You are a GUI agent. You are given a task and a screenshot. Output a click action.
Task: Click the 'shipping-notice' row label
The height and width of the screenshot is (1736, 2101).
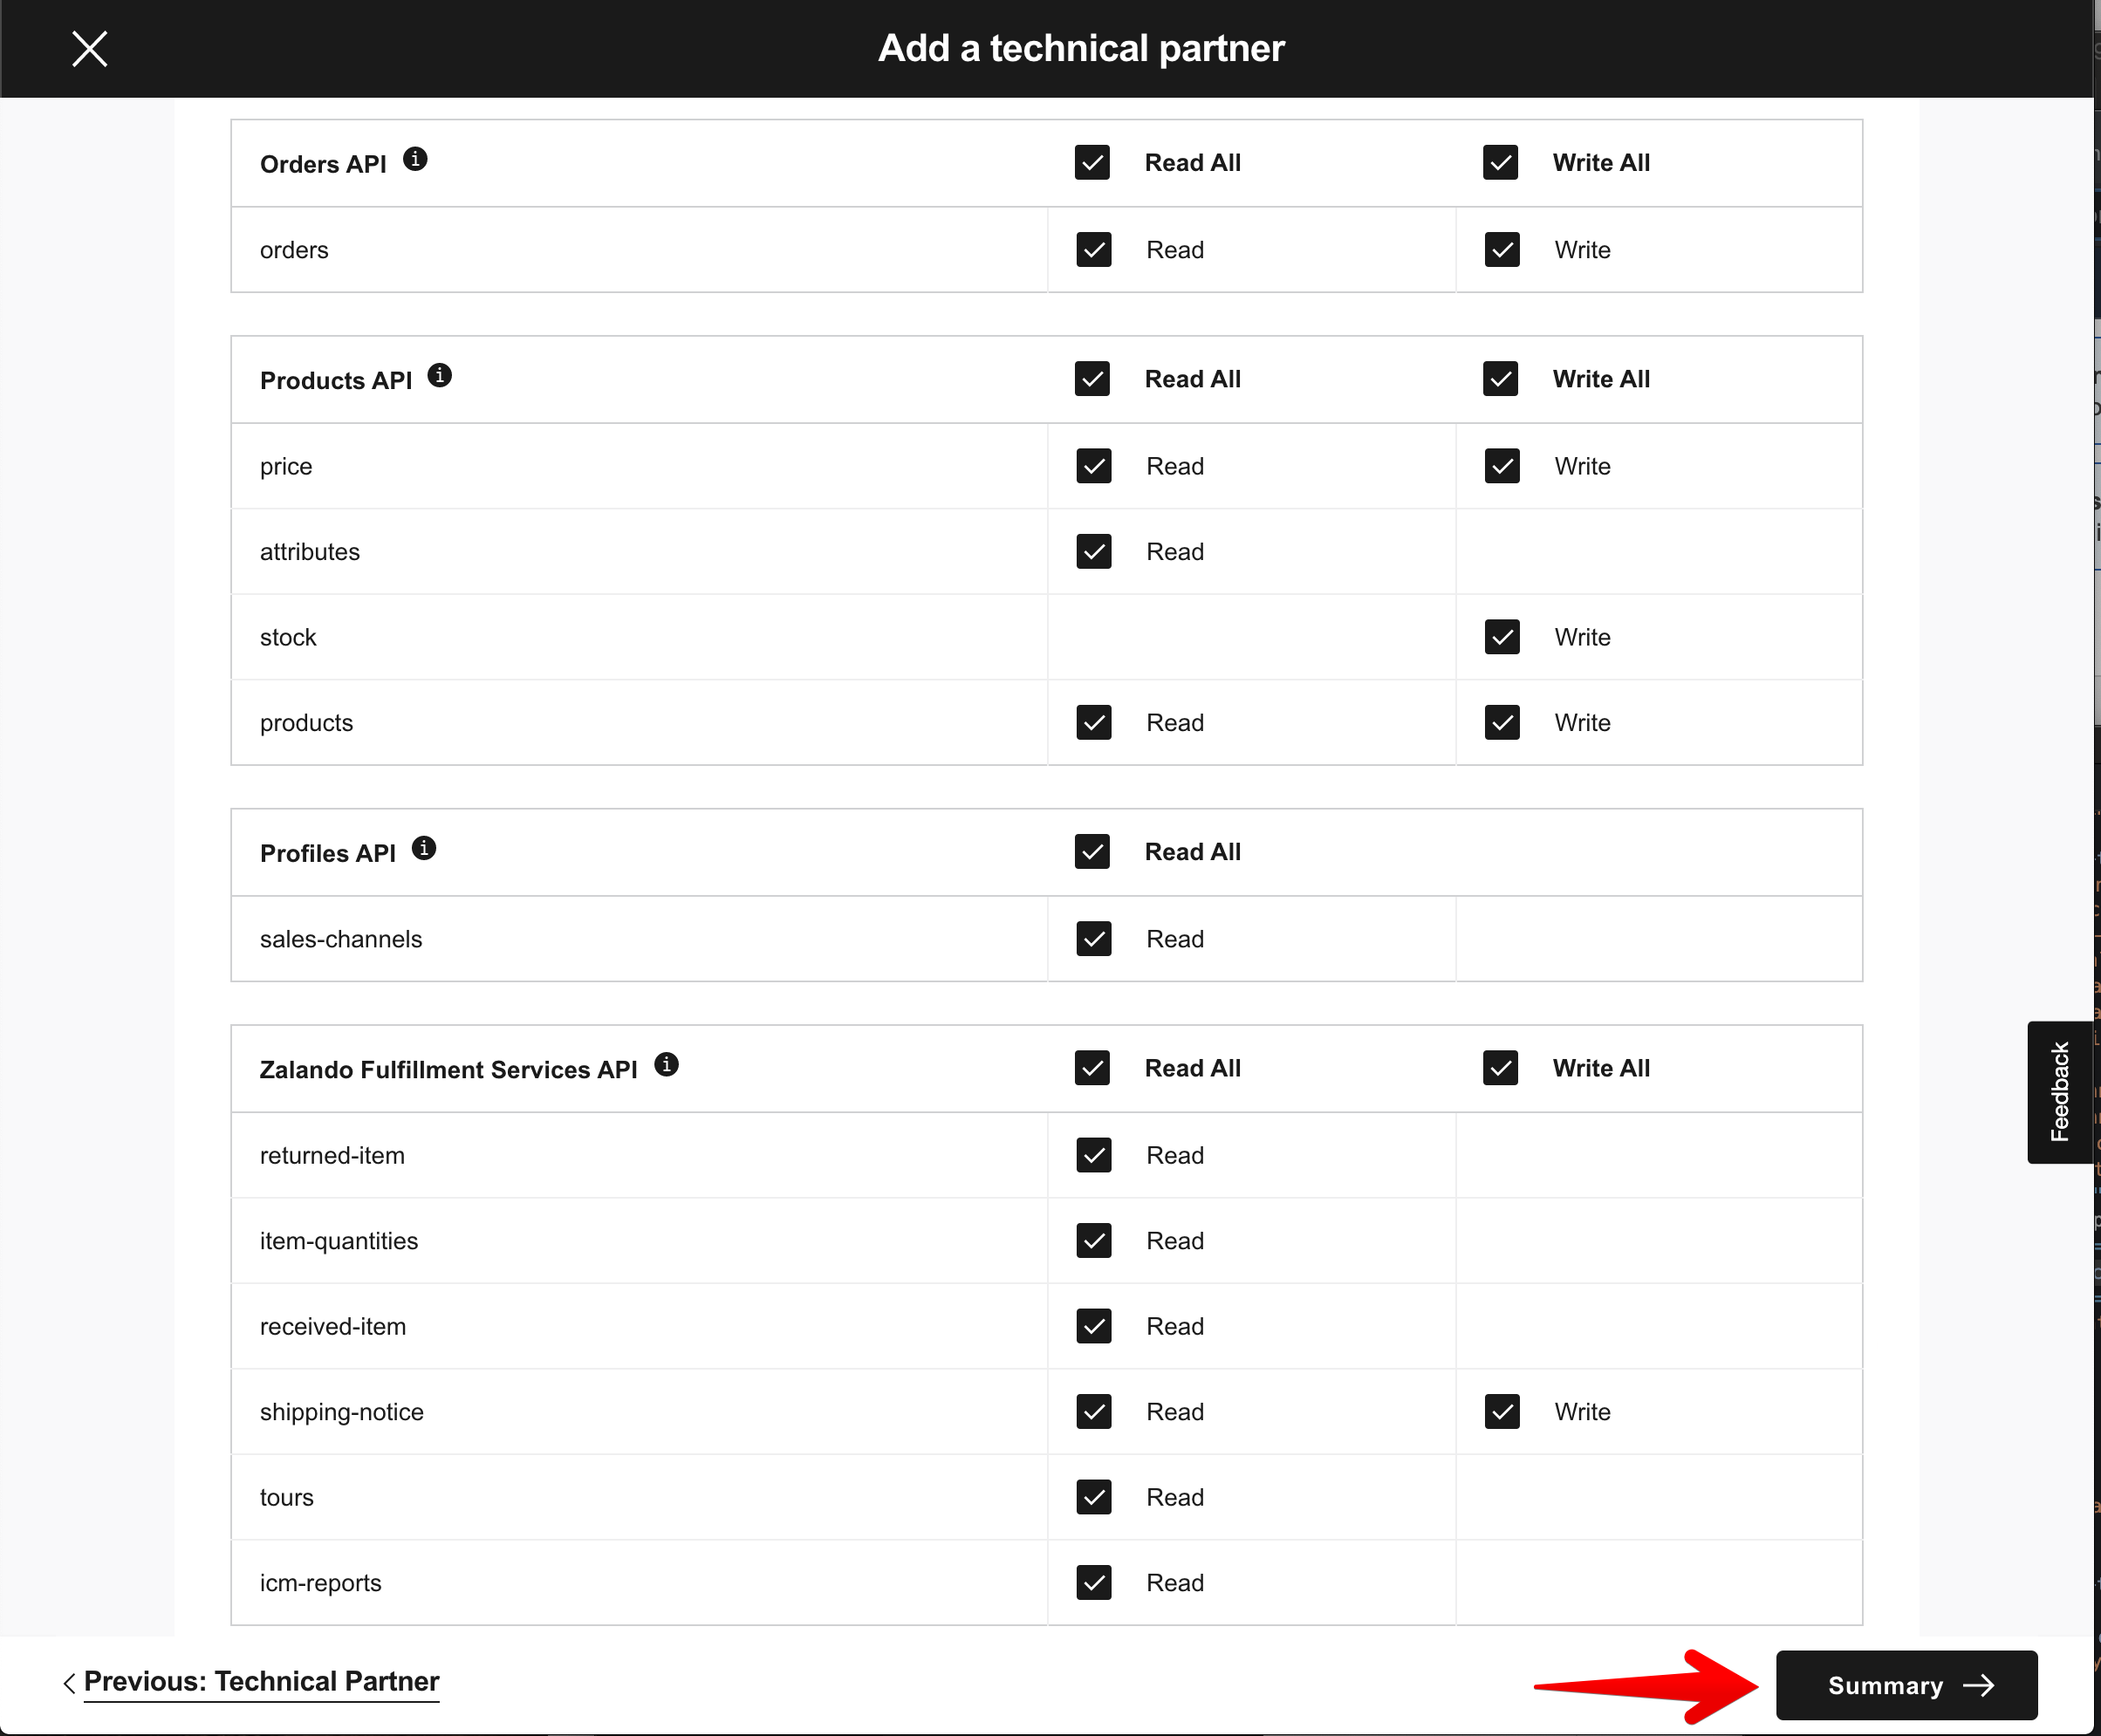point(342,1412)
